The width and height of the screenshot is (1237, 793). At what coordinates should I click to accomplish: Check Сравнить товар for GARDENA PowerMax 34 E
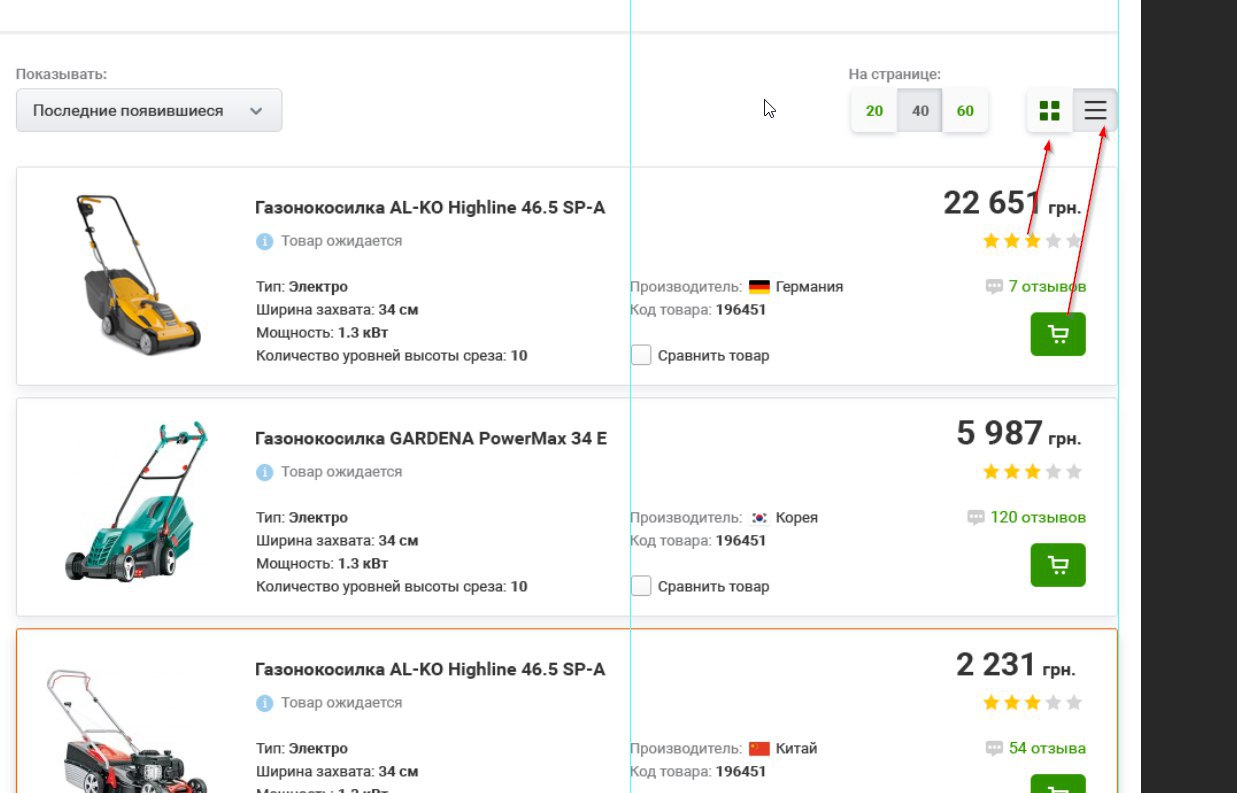point(641,586)
